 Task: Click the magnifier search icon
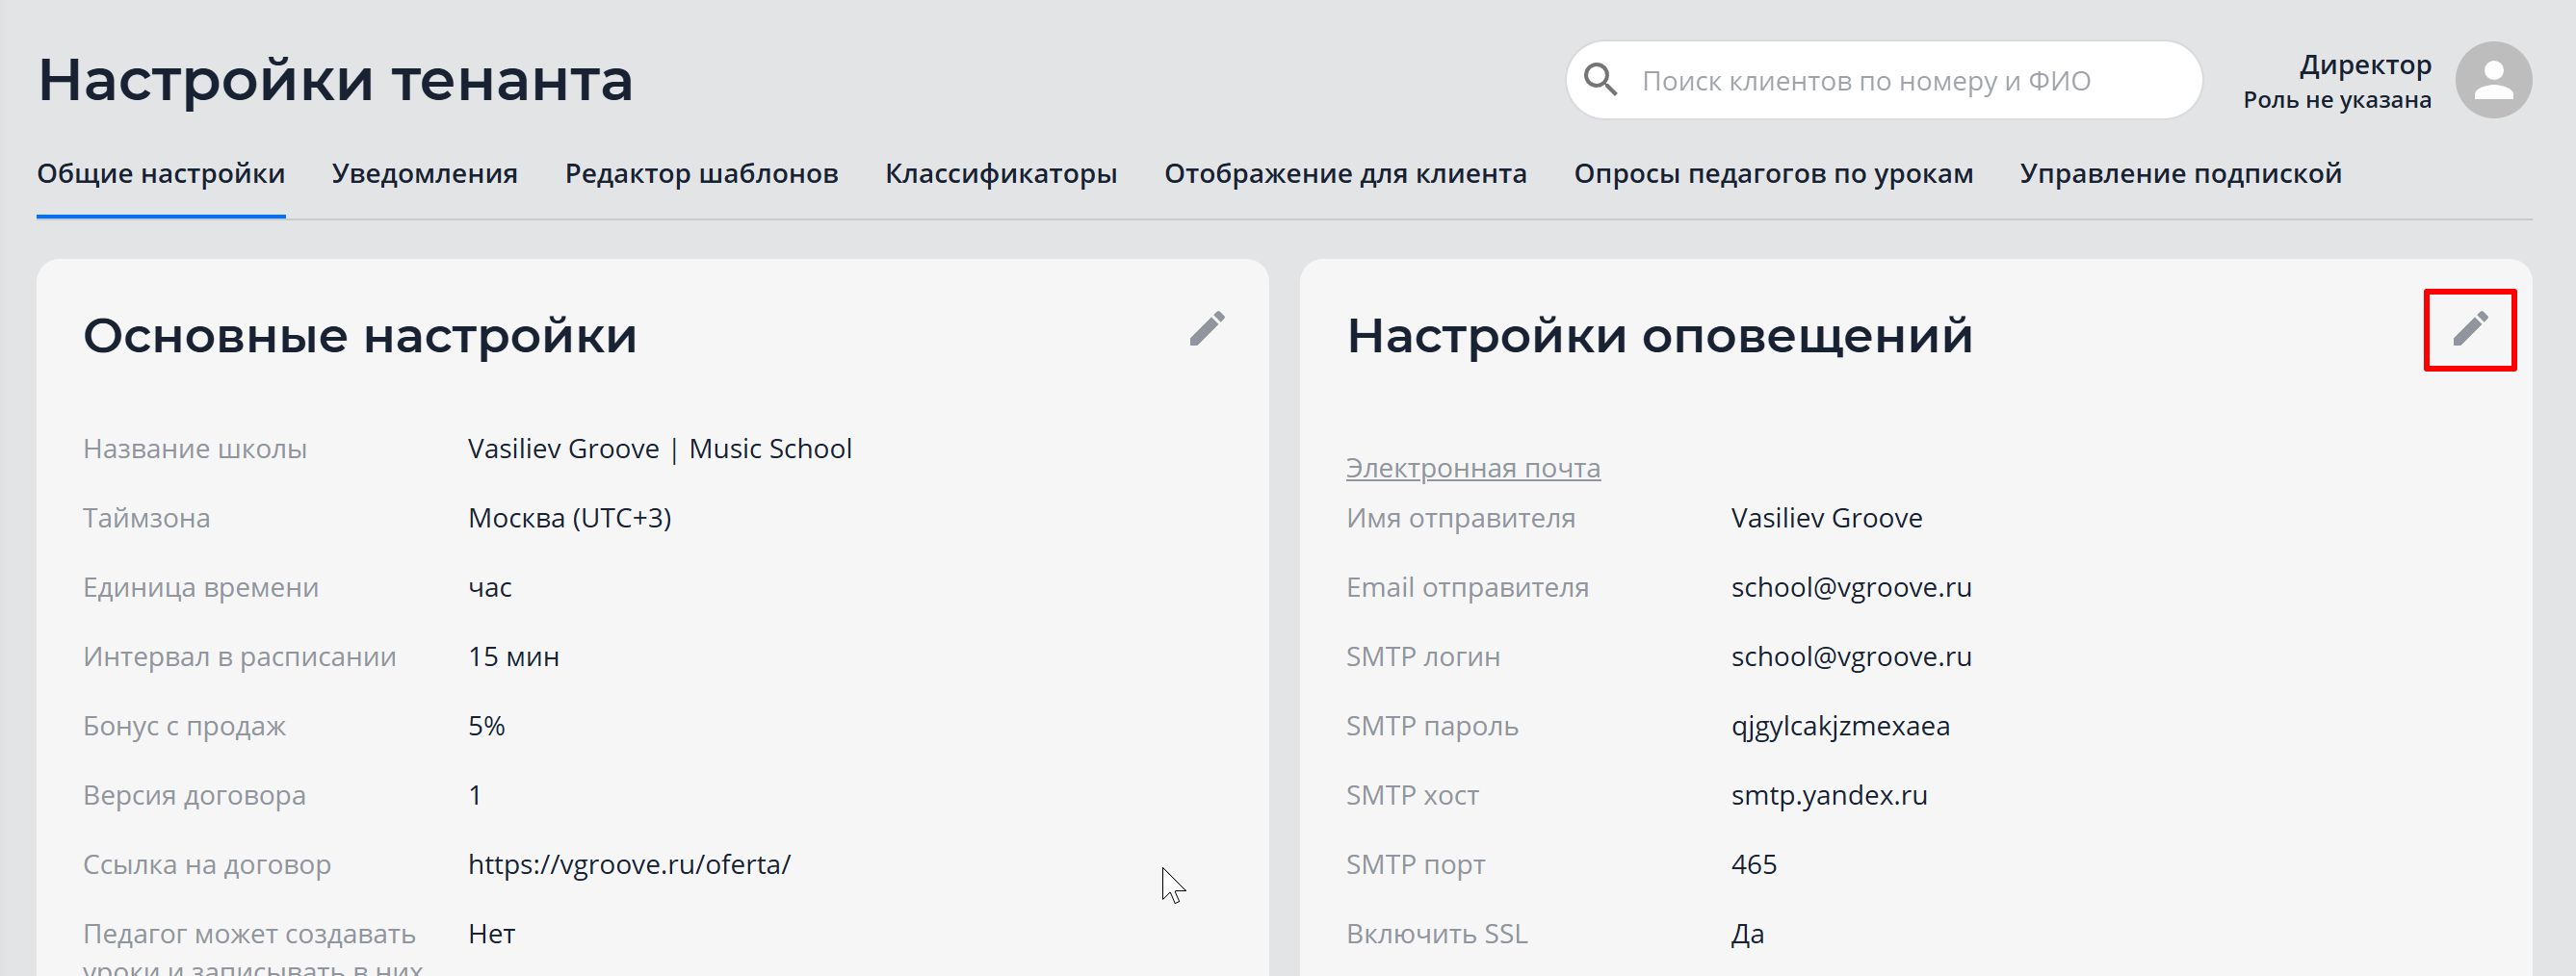(x=1601, y=80)
